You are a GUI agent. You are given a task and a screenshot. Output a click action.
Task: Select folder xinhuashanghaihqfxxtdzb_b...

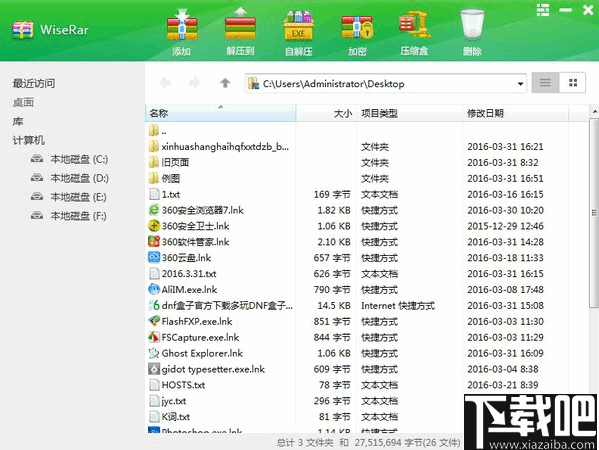tap(220, 147)
